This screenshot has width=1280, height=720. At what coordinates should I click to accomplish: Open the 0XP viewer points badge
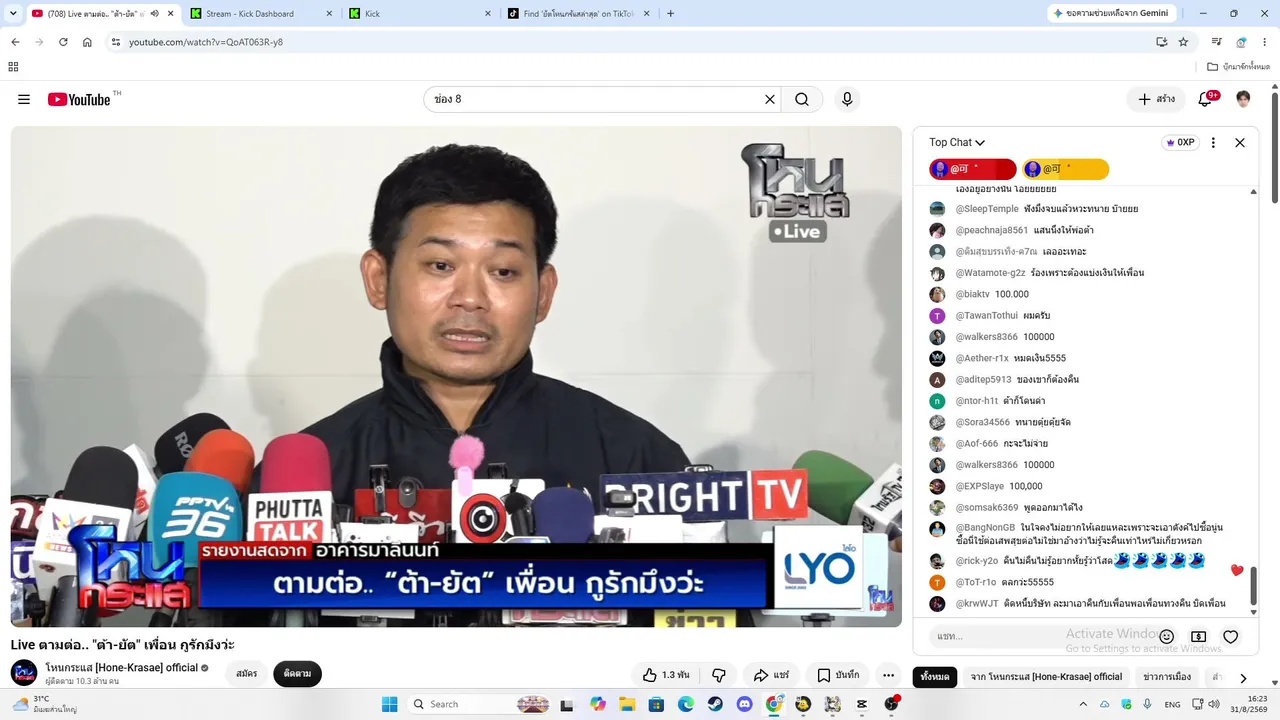coord(1180,143)
